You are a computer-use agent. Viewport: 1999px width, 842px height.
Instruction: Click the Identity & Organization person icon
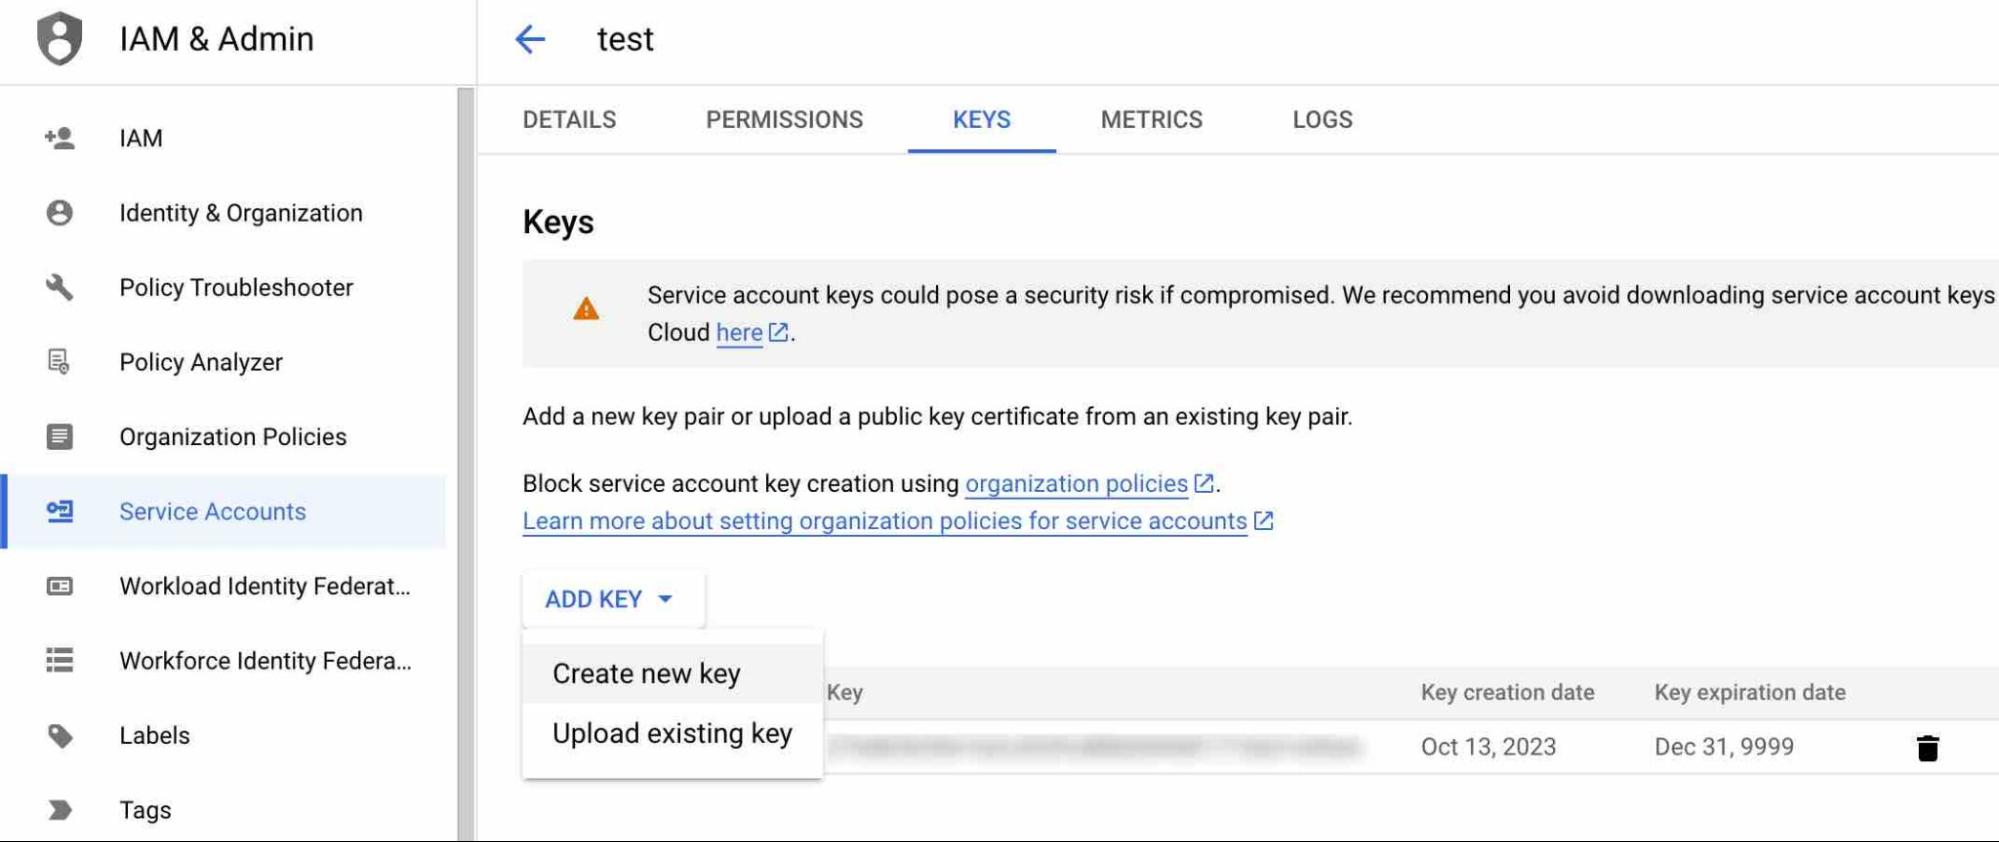click(60, 212)
